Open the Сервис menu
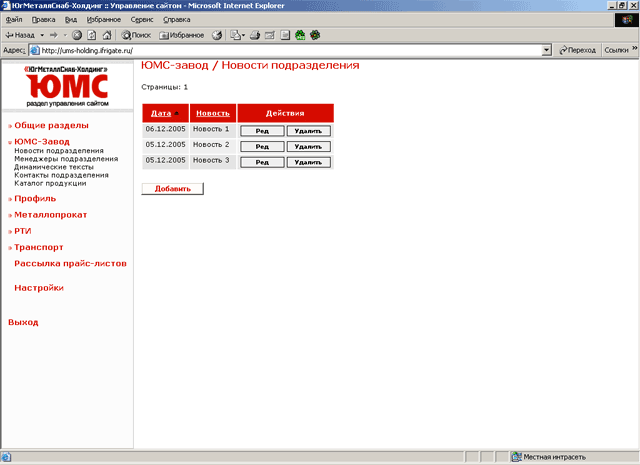The height and width of the screenshot is (465, 640). pos(142,20)
